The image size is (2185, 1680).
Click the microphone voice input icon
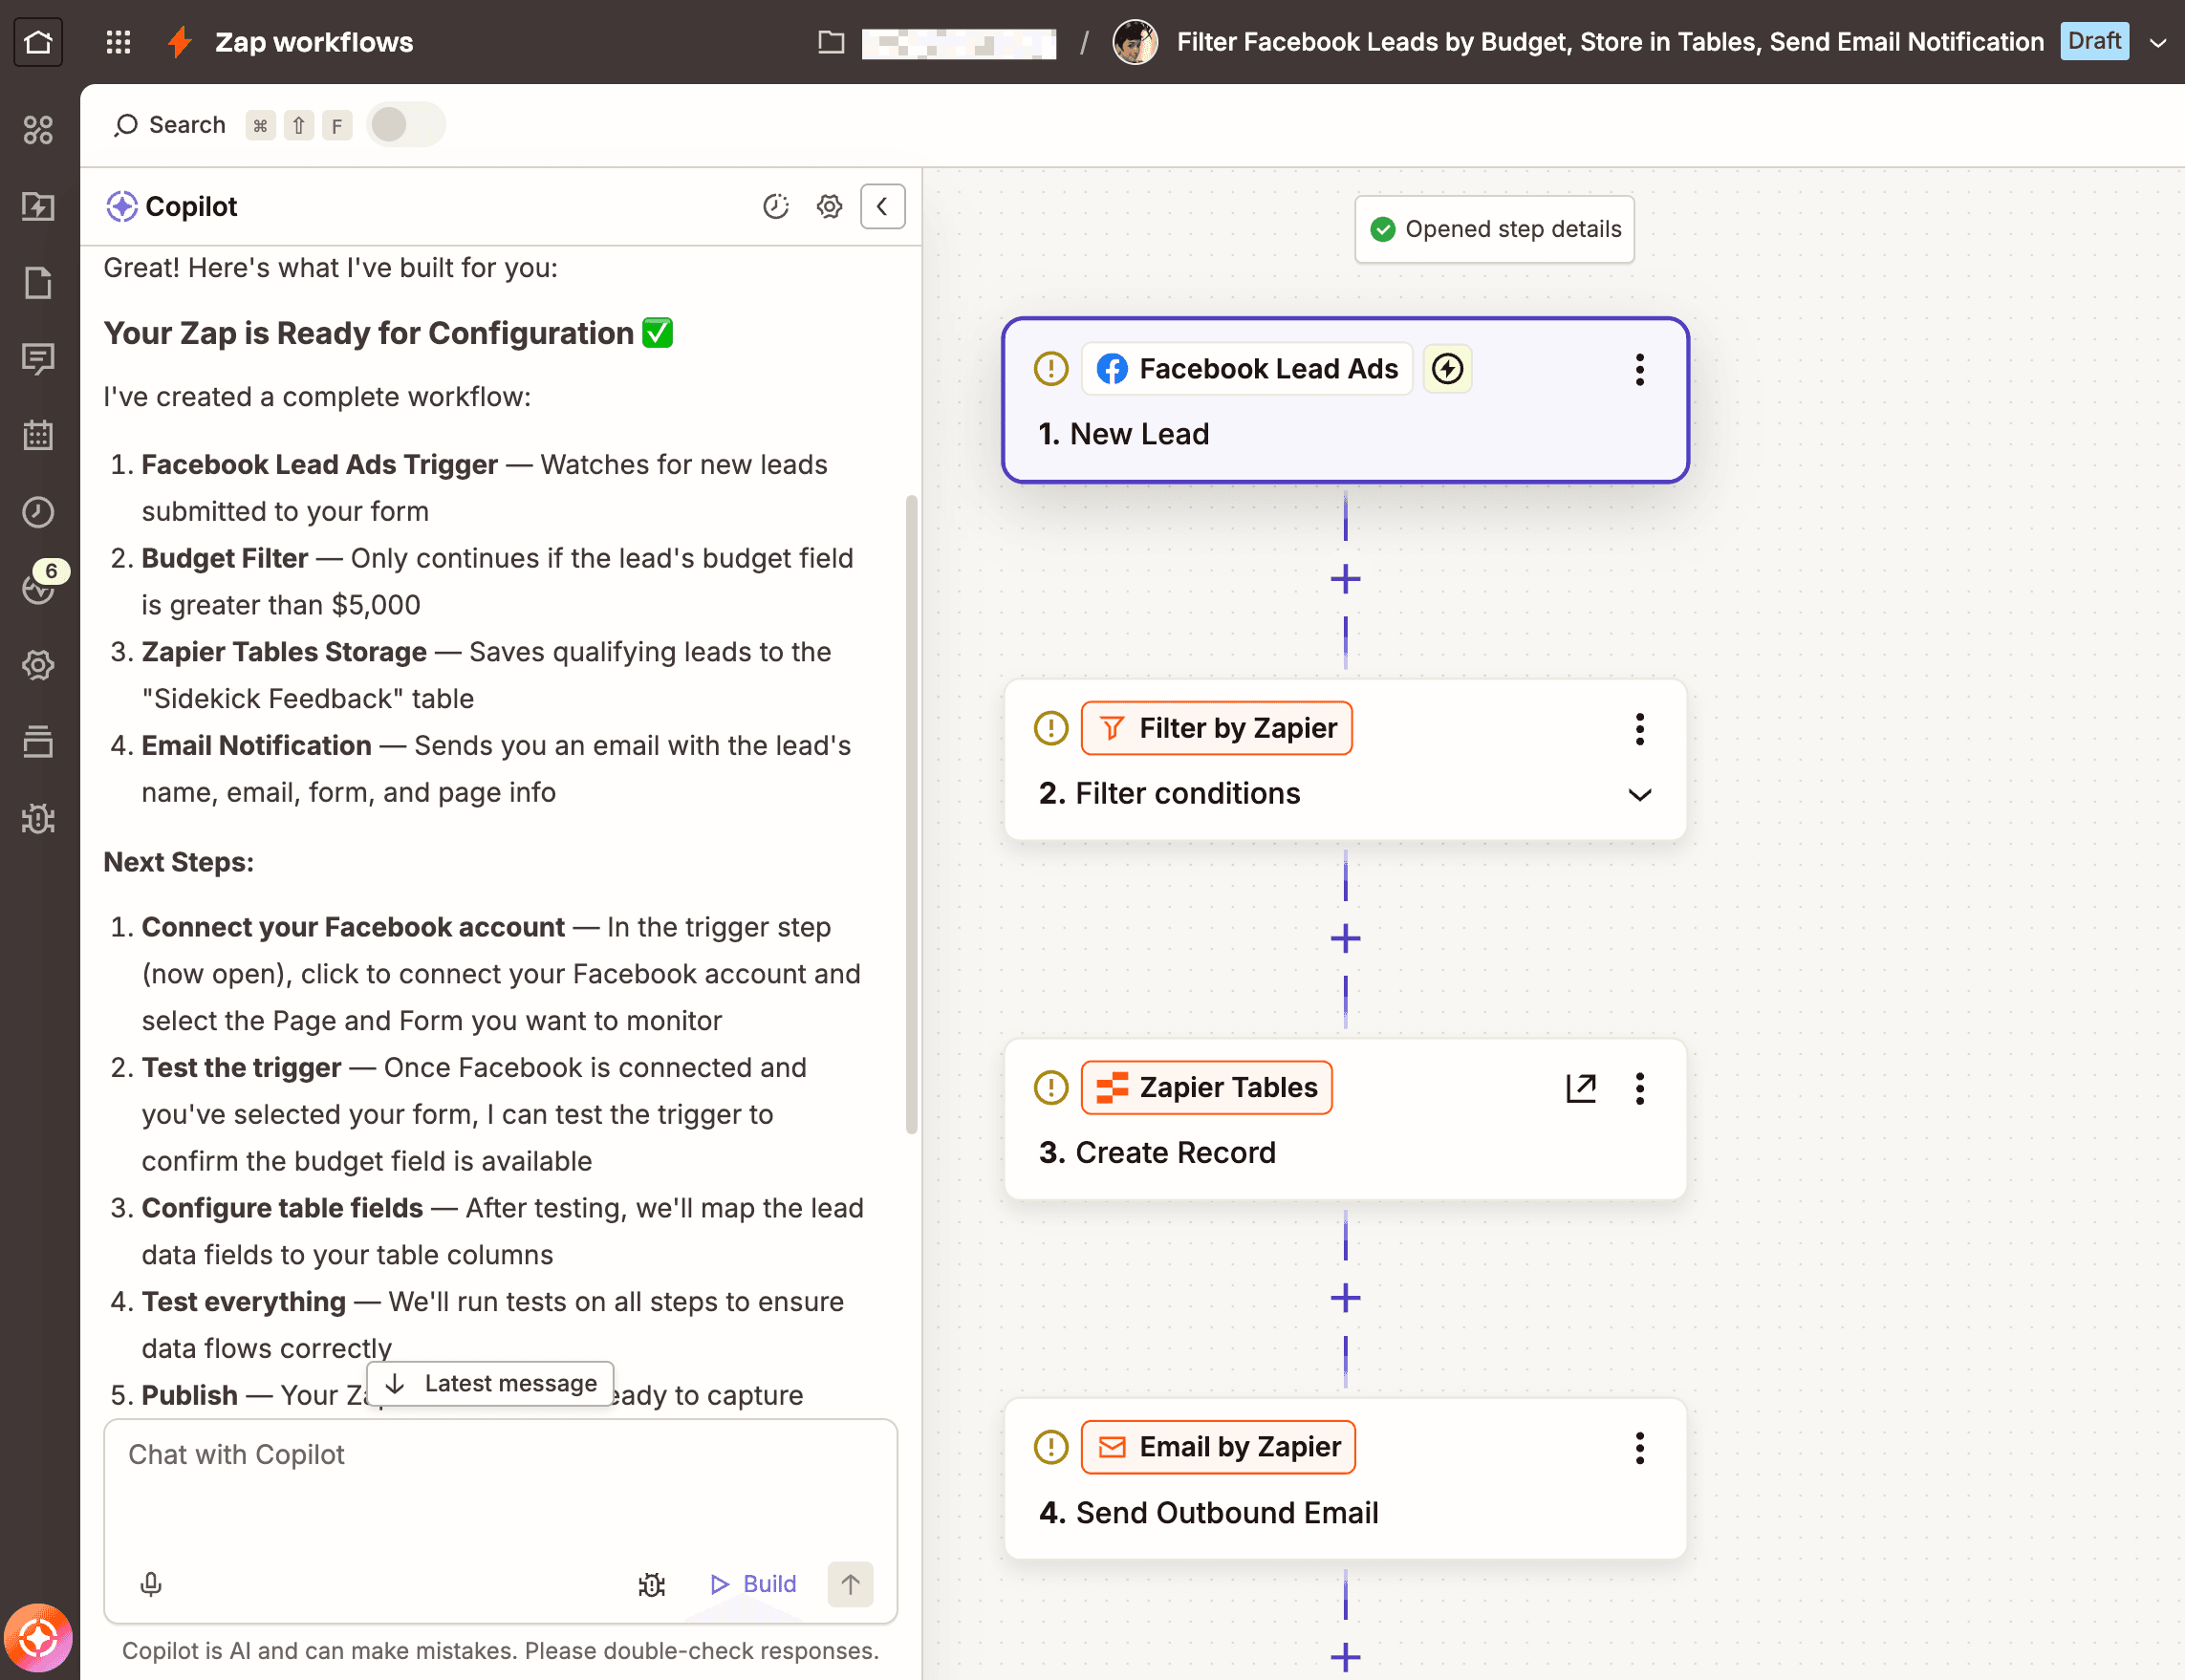coord(151,1584)
